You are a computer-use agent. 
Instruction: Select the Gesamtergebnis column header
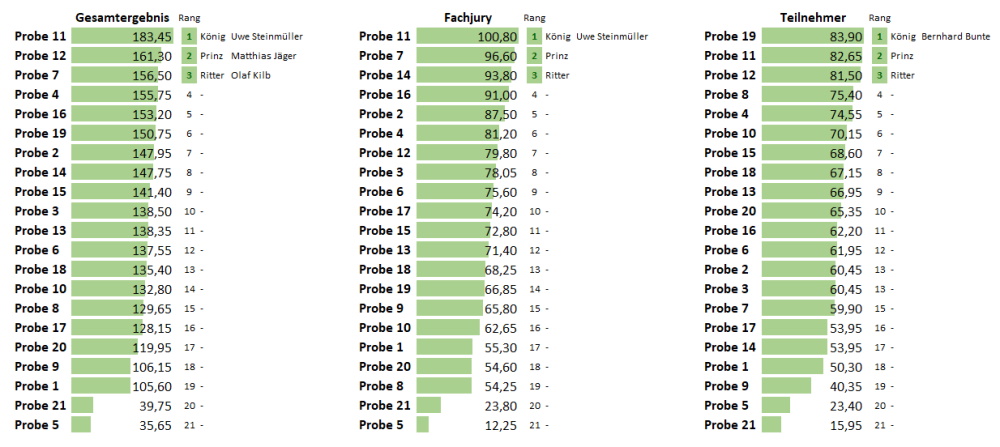pos(123,17)
